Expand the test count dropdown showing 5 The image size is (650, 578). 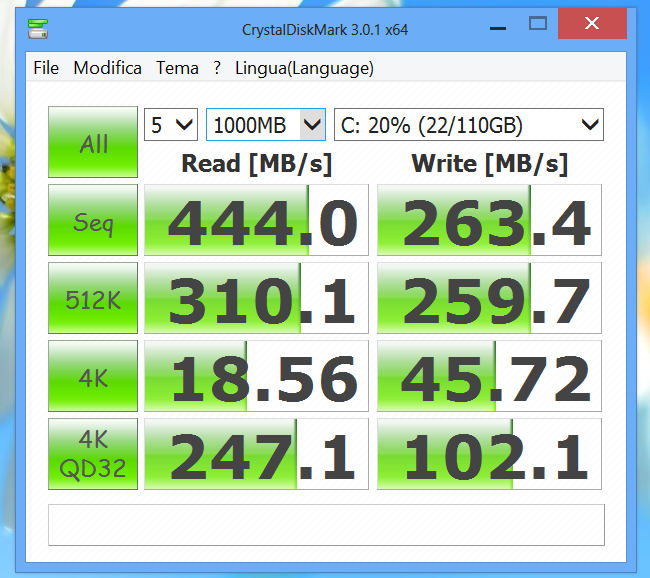click(x=171, y=124)
